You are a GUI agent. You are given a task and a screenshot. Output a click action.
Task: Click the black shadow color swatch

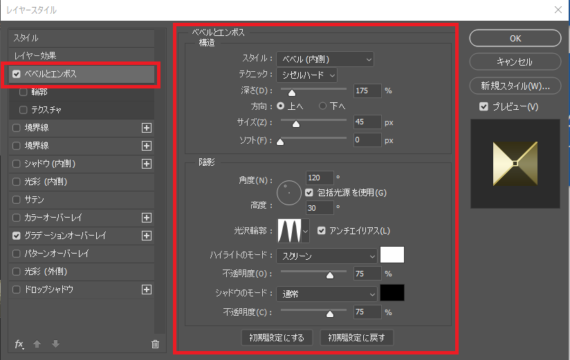392,293
